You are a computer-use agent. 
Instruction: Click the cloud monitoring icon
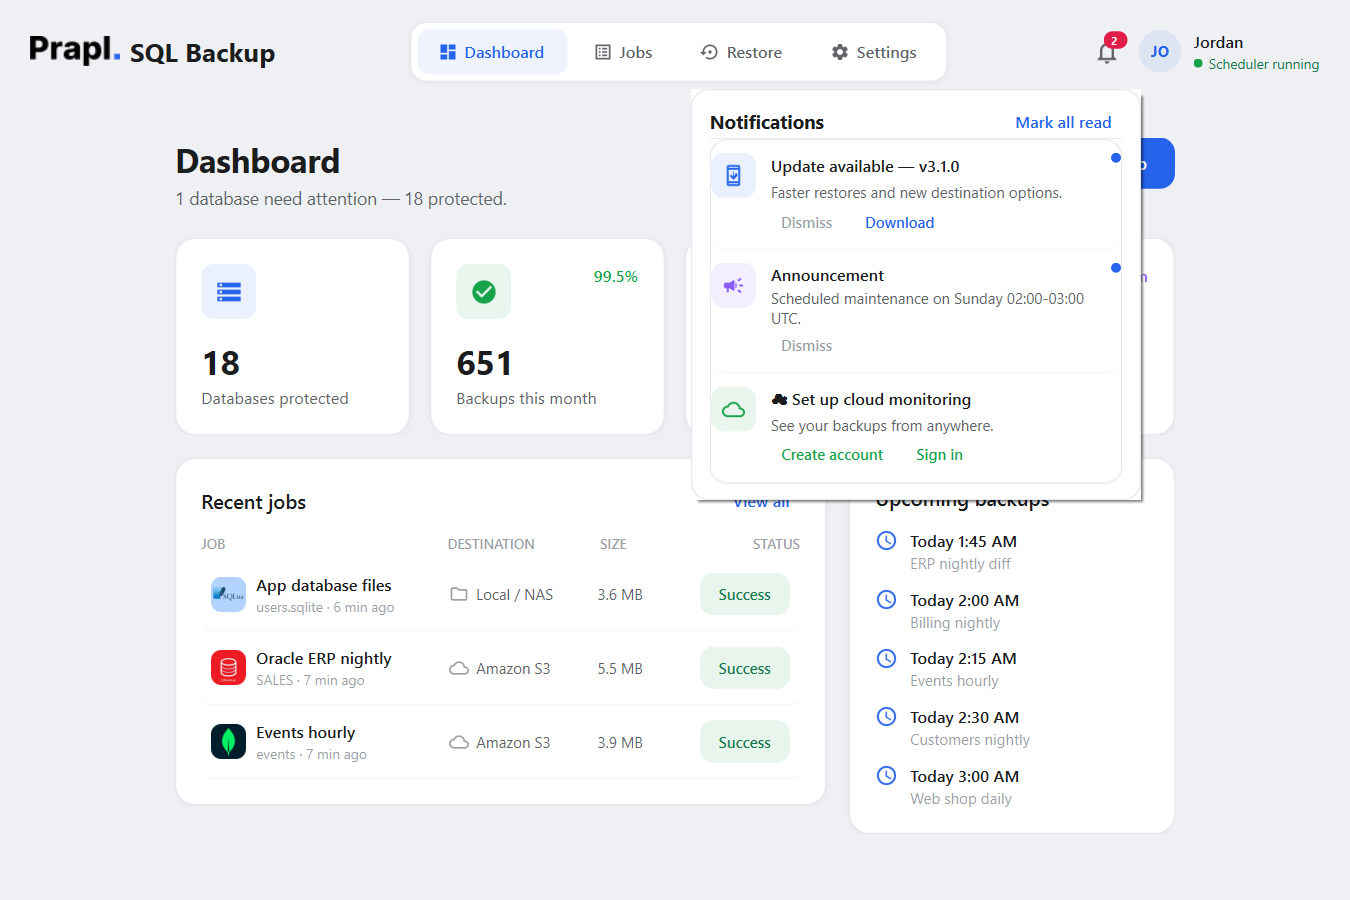pyautogui.click(x=733, y=409)
